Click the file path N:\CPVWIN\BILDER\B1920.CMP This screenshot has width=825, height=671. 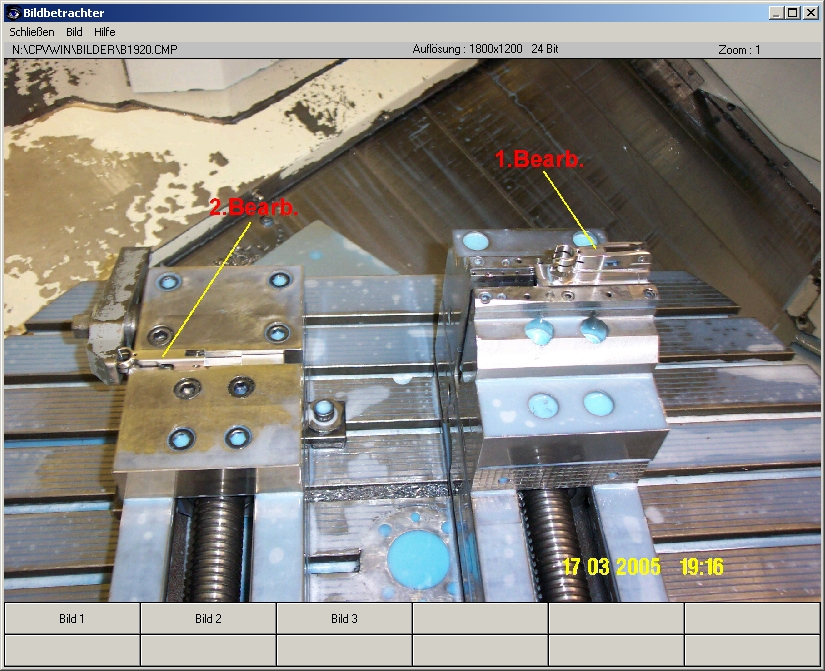[x=94, y=49]
